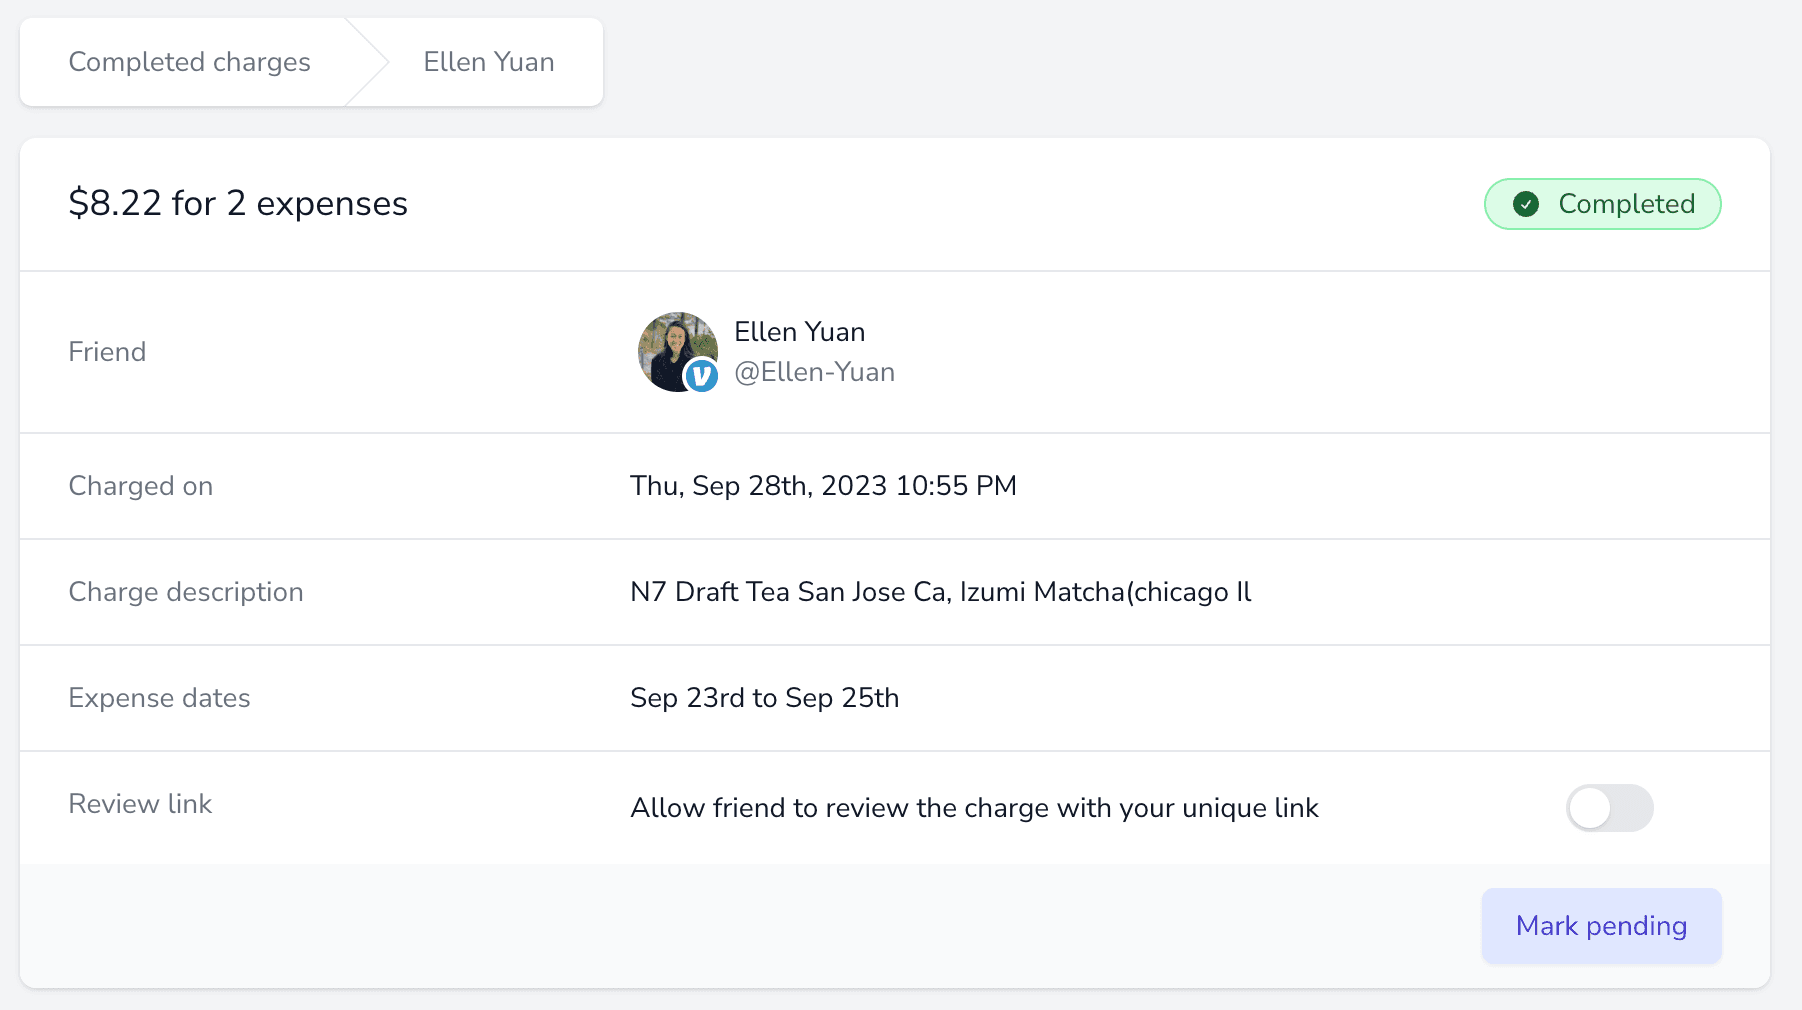
Task: Click the Completed status badge
Action: coord(1602,204)
